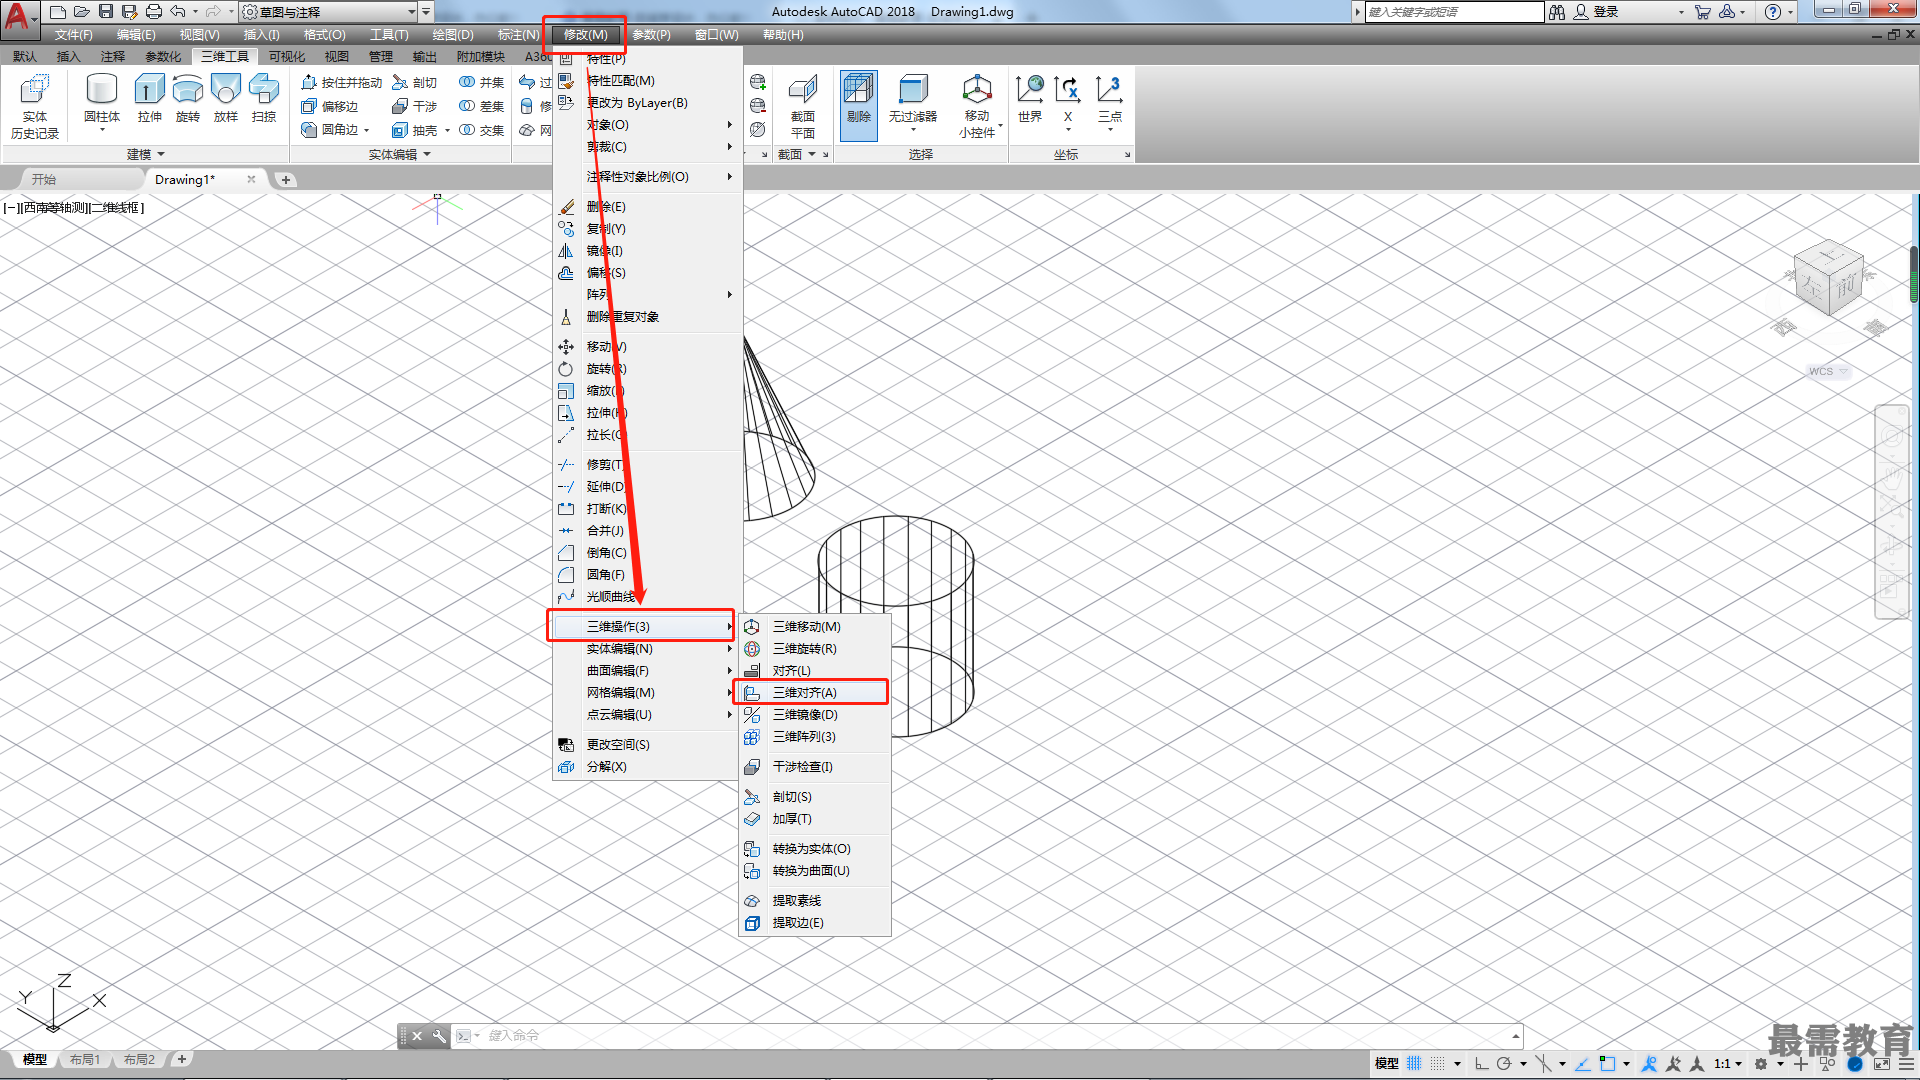The height and width of the screenshot is (1080, 1920).
Task: Open the 草图与注释 workspace dropdown
Action: pyautogui.click(x=329, y=12)
